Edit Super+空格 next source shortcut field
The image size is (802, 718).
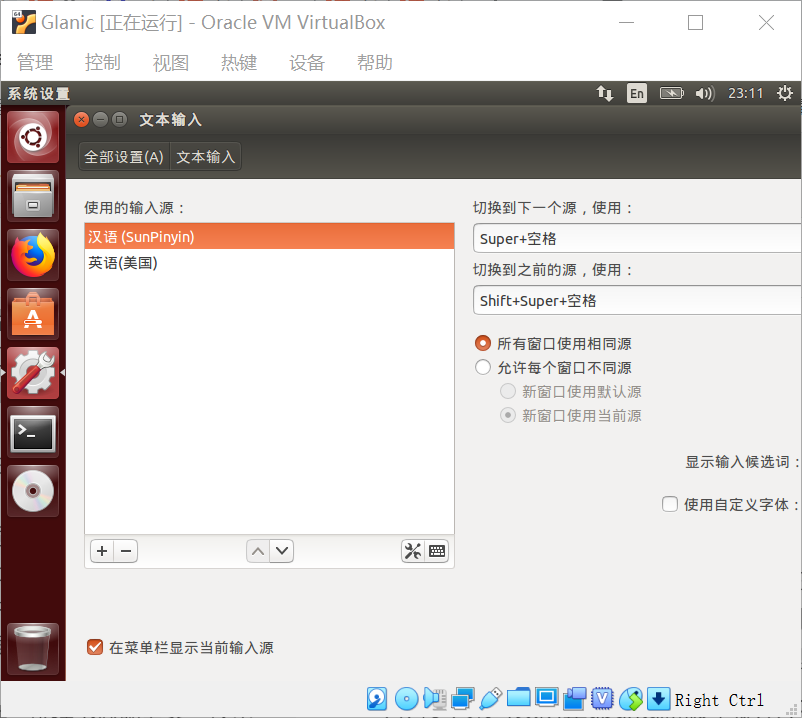[637, 238]
